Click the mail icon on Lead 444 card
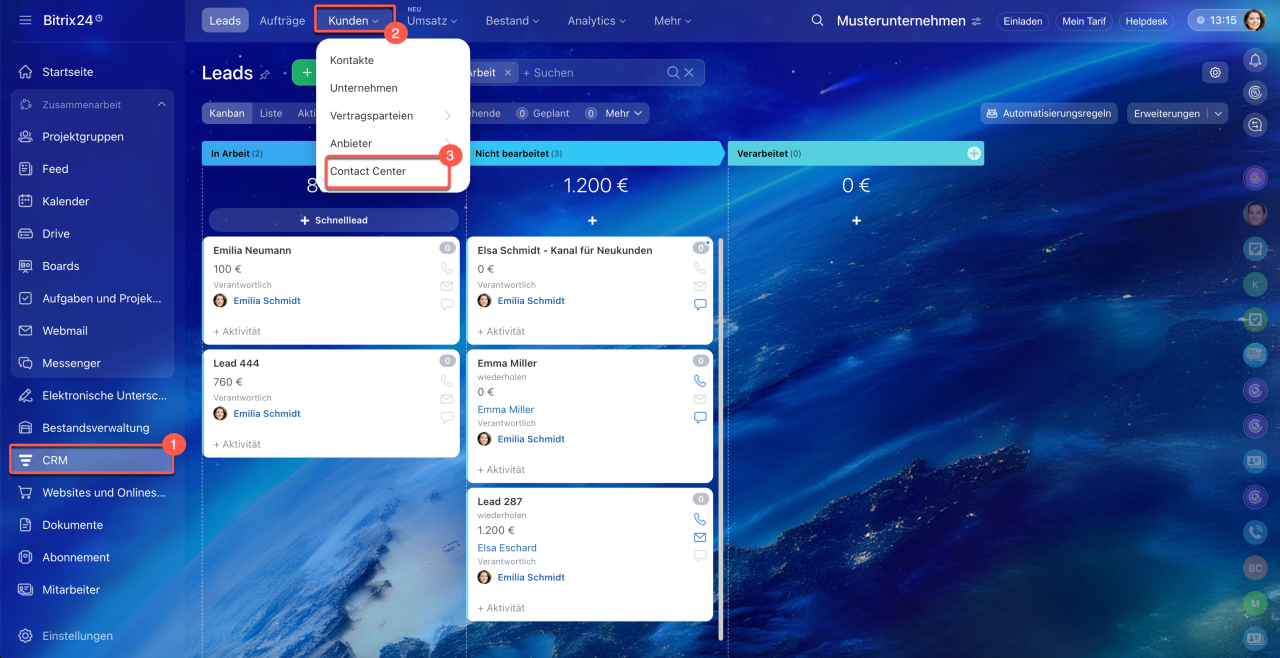The image size is (1280, 658). (446, 399)
